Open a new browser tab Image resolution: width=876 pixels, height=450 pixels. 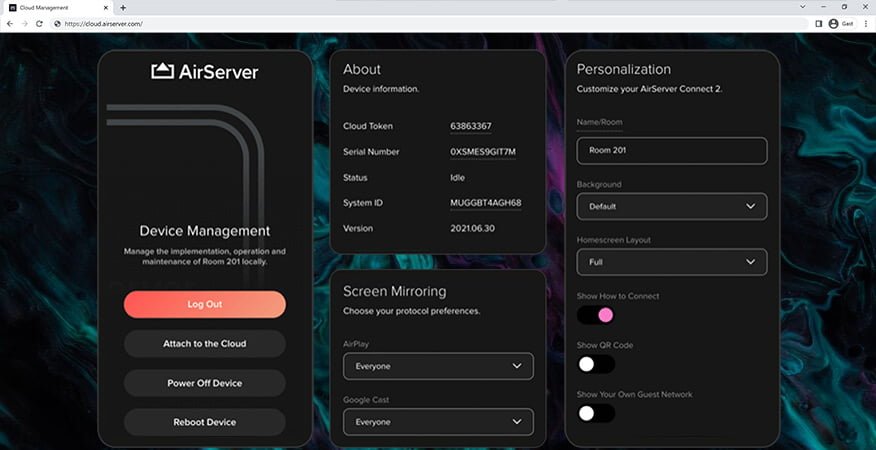click(123, 8)
